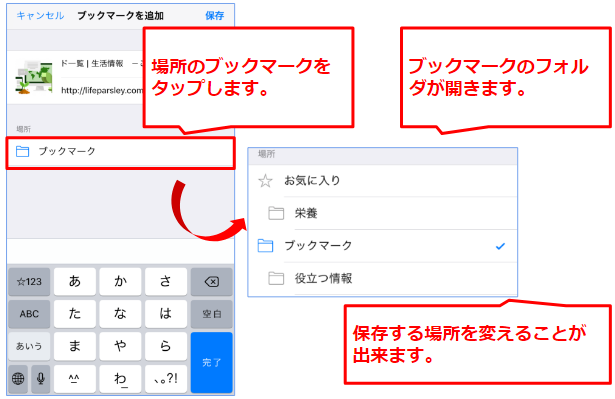Select the 栄養 folder
615x399 pixels.
382,213
